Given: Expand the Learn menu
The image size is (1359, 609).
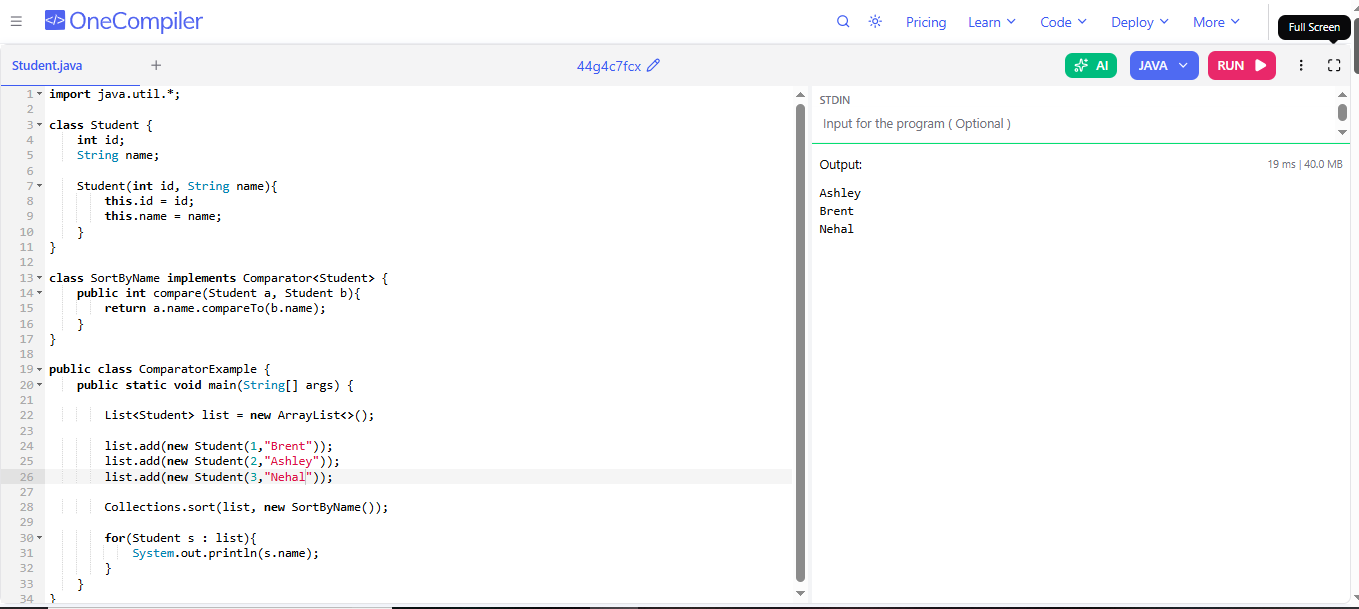Looking at the screenshot, I should tap(991, 22).
